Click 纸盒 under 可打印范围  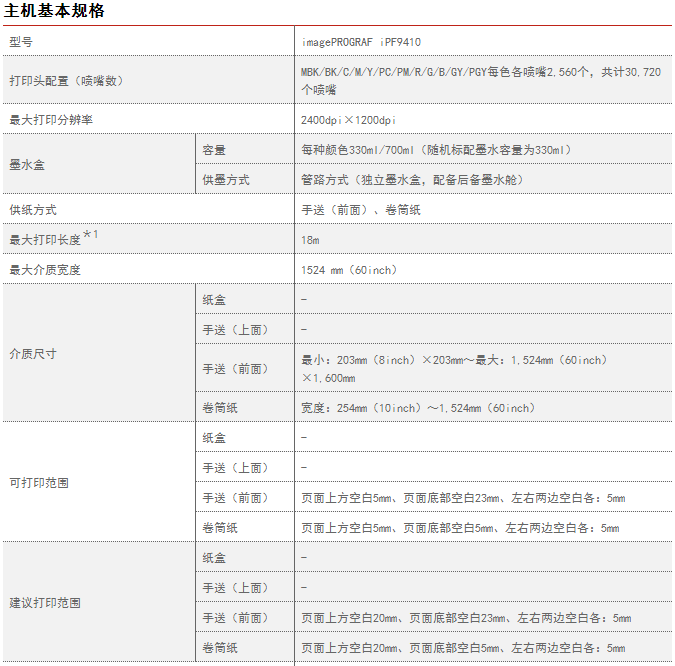(214, 438)
